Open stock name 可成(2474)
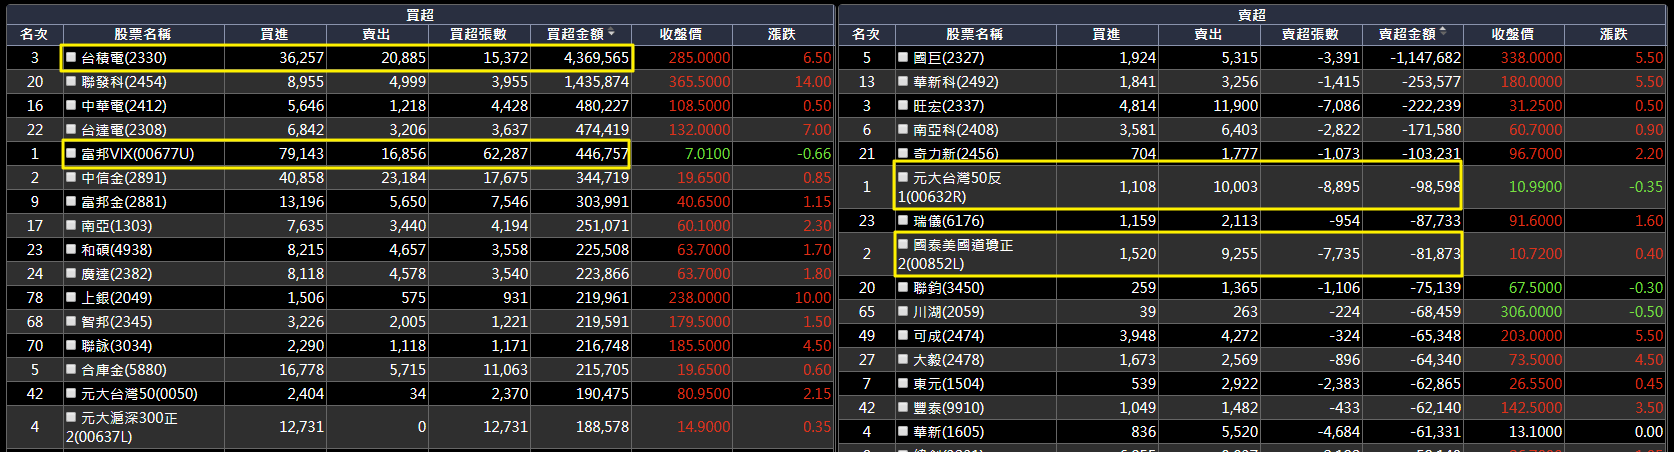The image size is (1674, 452). point(949,336)
